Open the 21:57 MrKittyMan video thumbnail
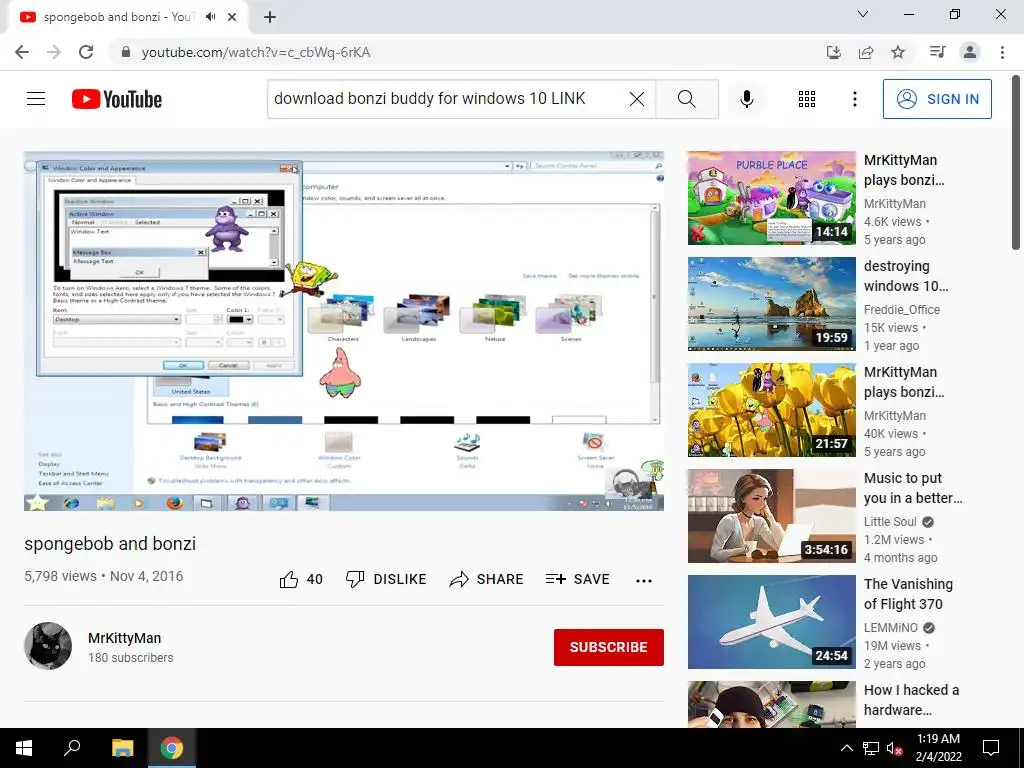The height and width of the screenshot is (768, 1024). pos(771,410)
